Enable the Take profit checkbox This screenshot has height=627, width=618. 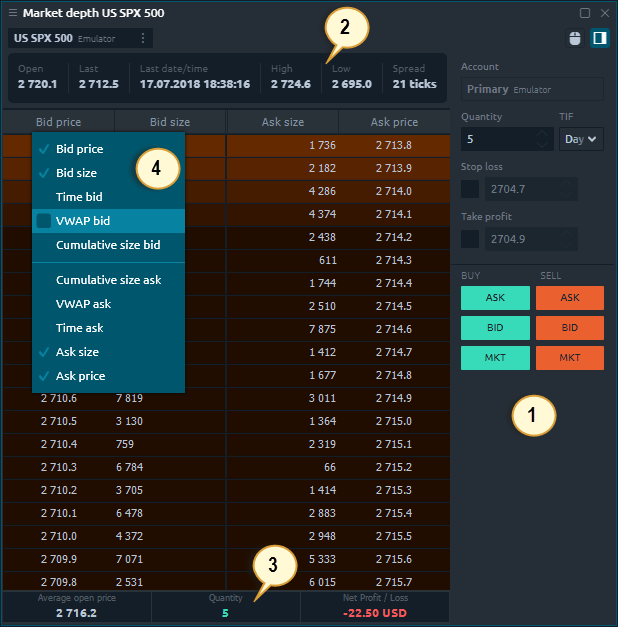[469, 239]
